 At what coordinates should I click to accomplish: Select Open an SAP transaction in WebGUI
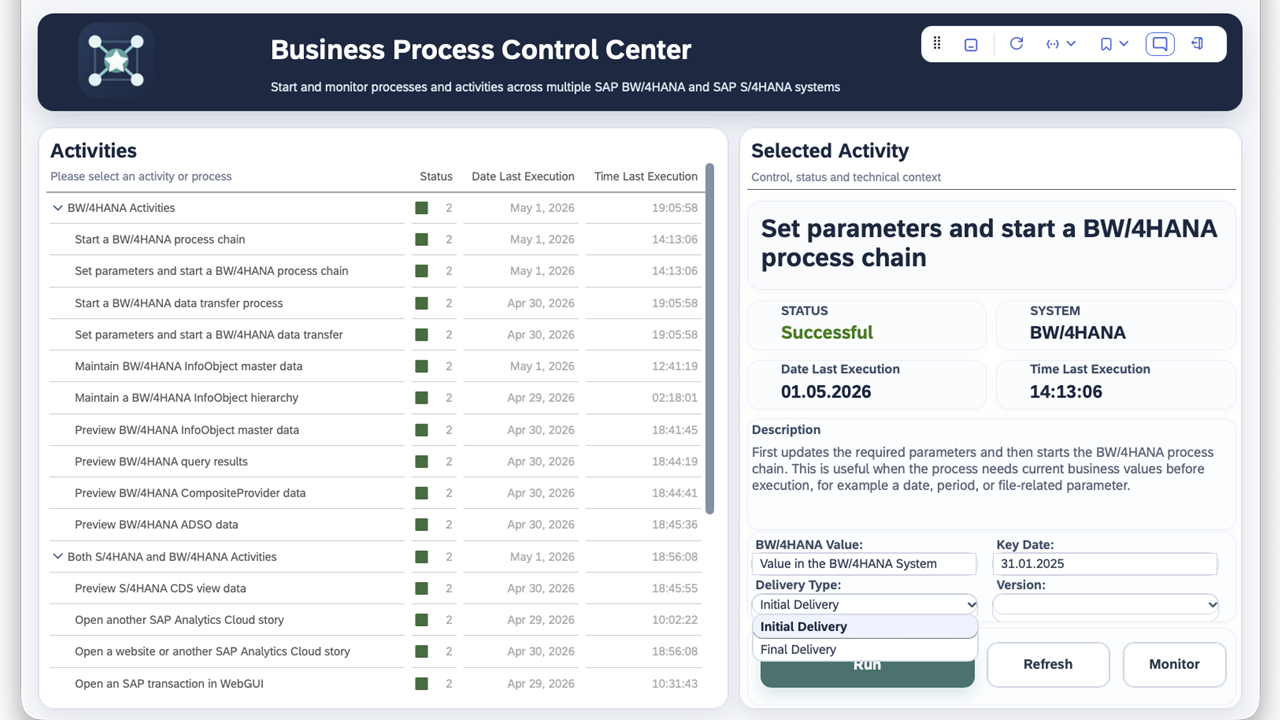[169, 684]
